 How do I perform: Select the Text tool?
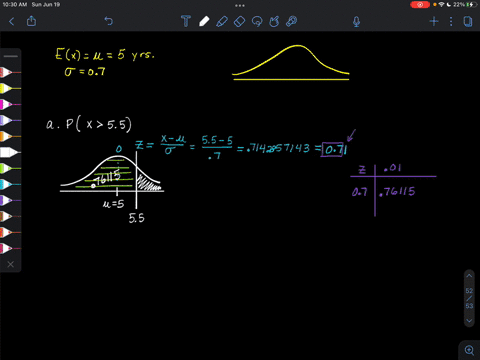click(186, 21)
